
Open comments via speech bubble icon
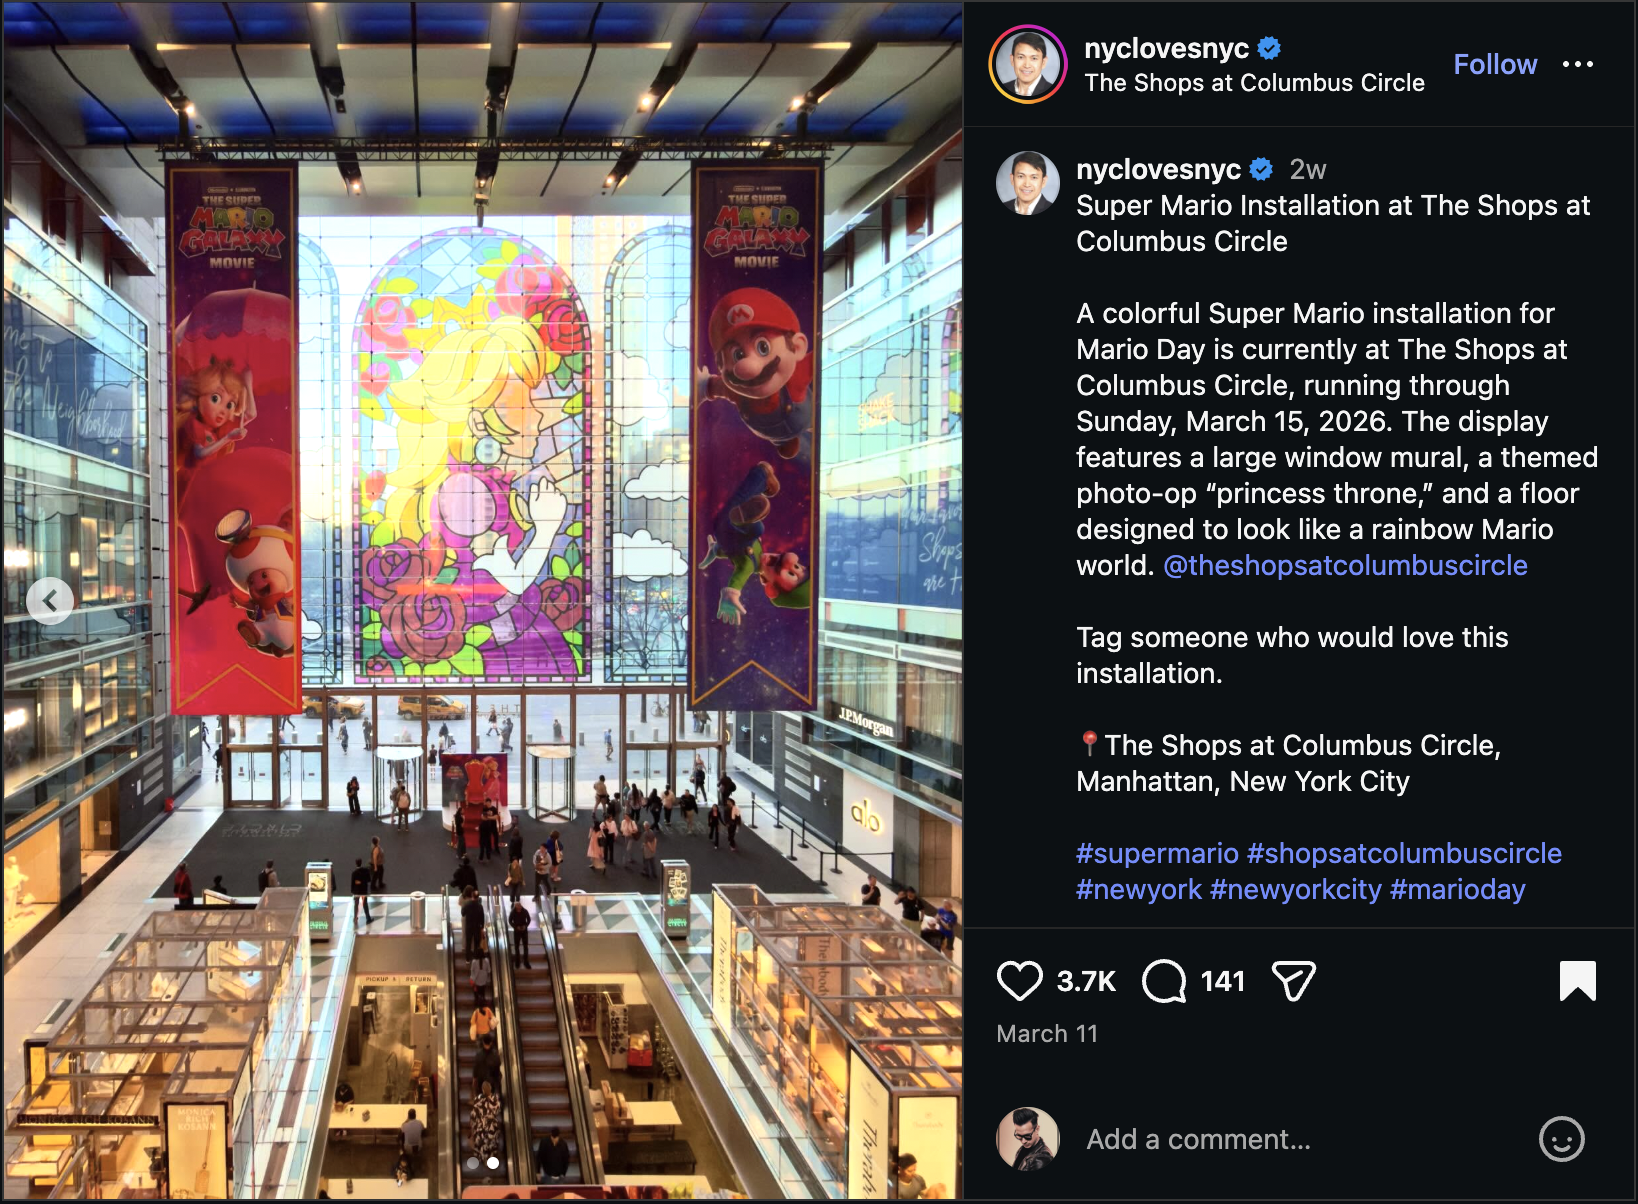pyautogui.click(x=1164, y=981)
